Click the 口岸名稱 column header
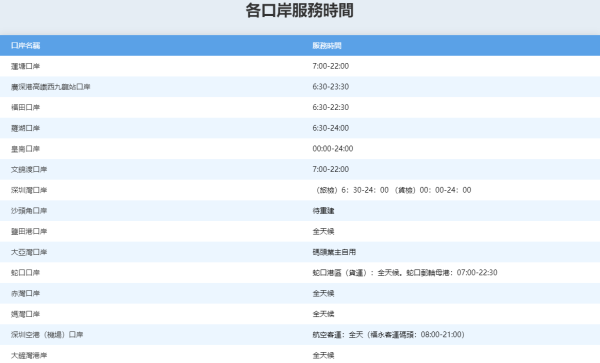 [25, 46]
